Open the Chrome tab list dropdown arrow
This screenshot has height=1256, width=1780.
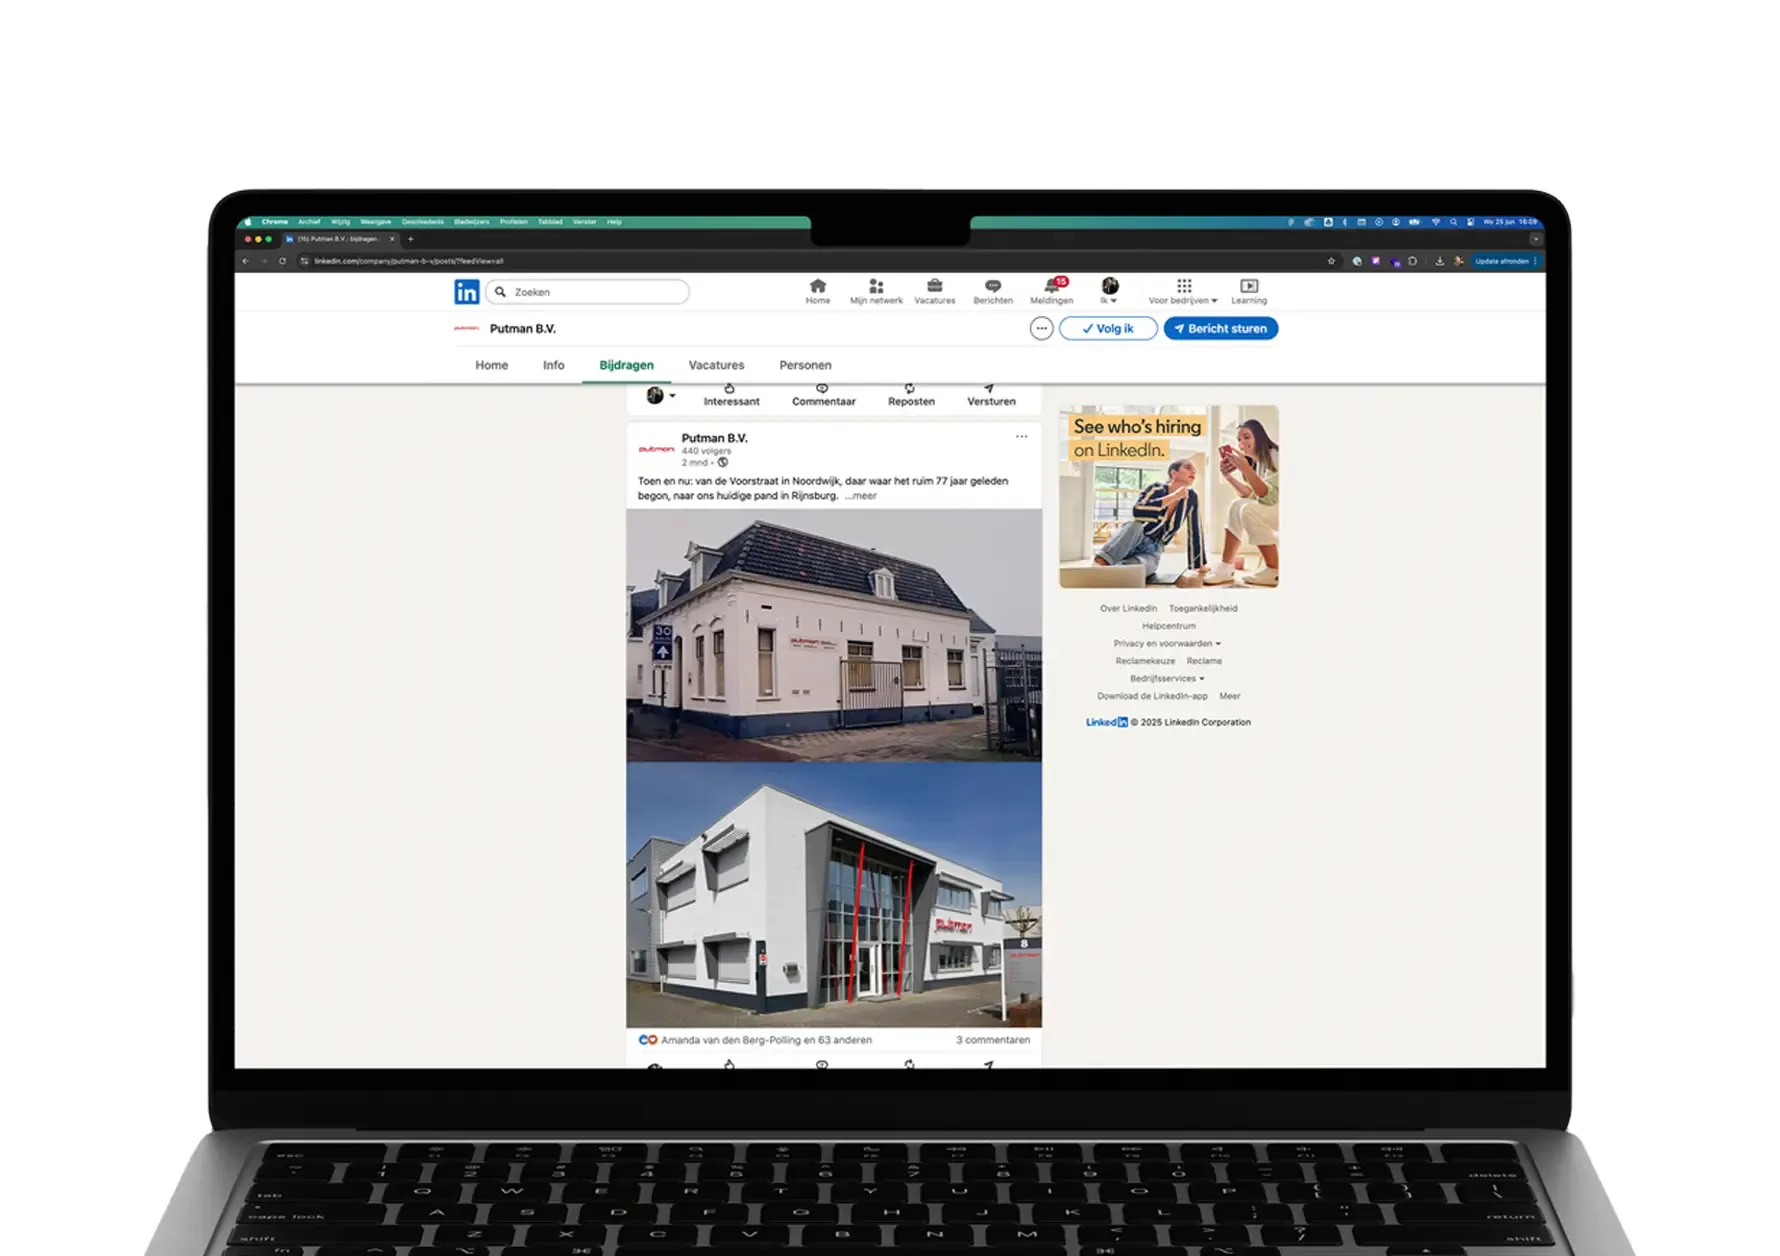coord(1536,239)
